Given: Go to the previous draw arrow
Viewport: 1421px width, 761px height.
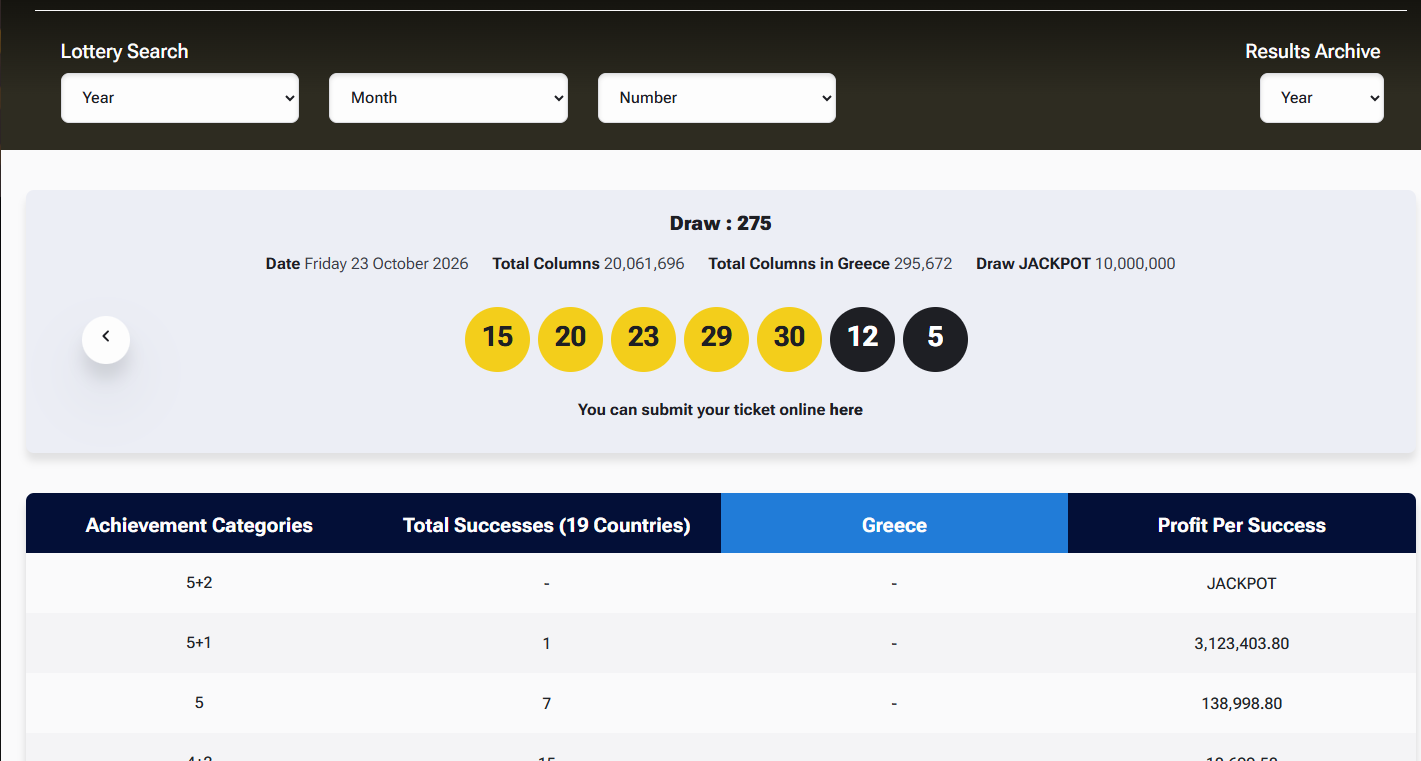Looking at the screenshot, I should click(106, 339).
